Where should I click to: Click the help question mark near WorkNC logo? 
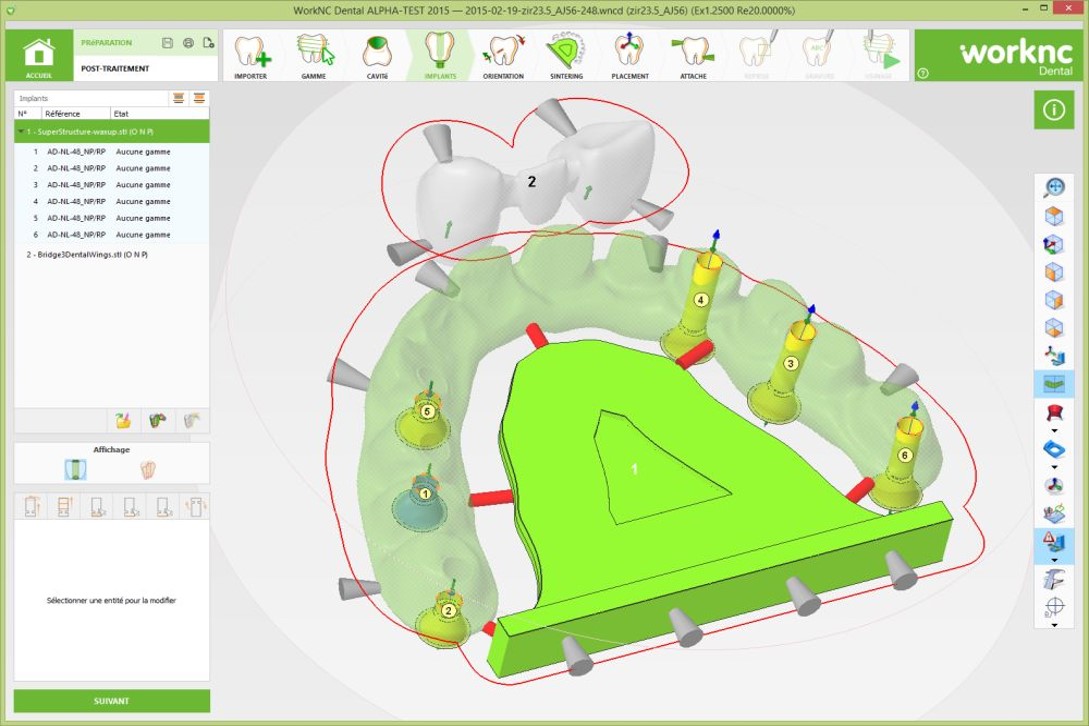(922, 73)
